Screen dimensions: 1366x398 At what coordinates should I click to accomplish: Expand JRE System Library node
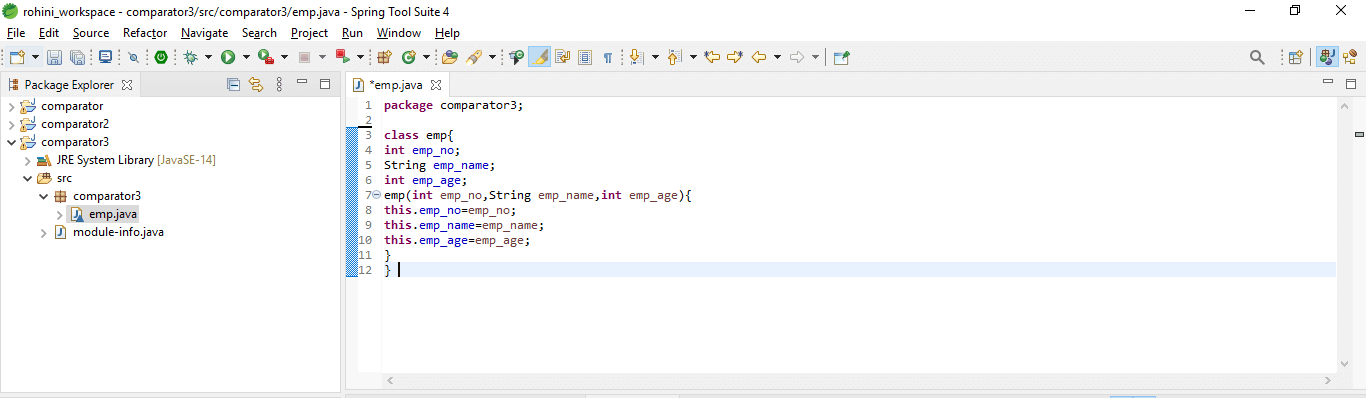point(28,160)
